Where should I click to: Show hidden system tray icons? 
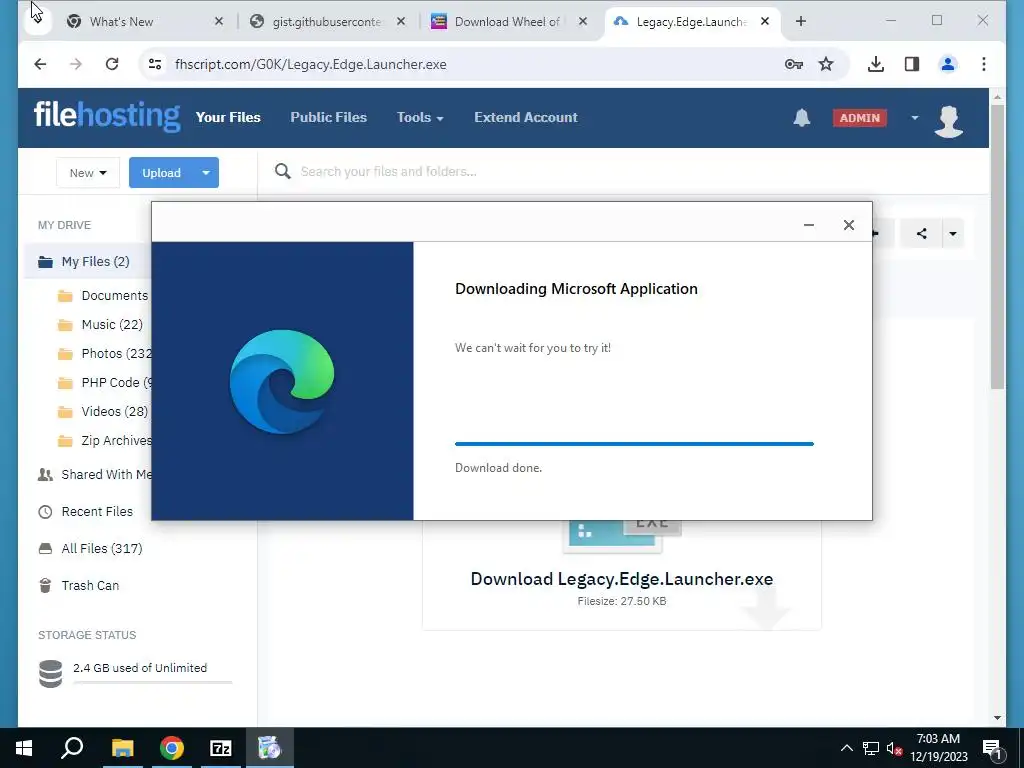[846, 748]
